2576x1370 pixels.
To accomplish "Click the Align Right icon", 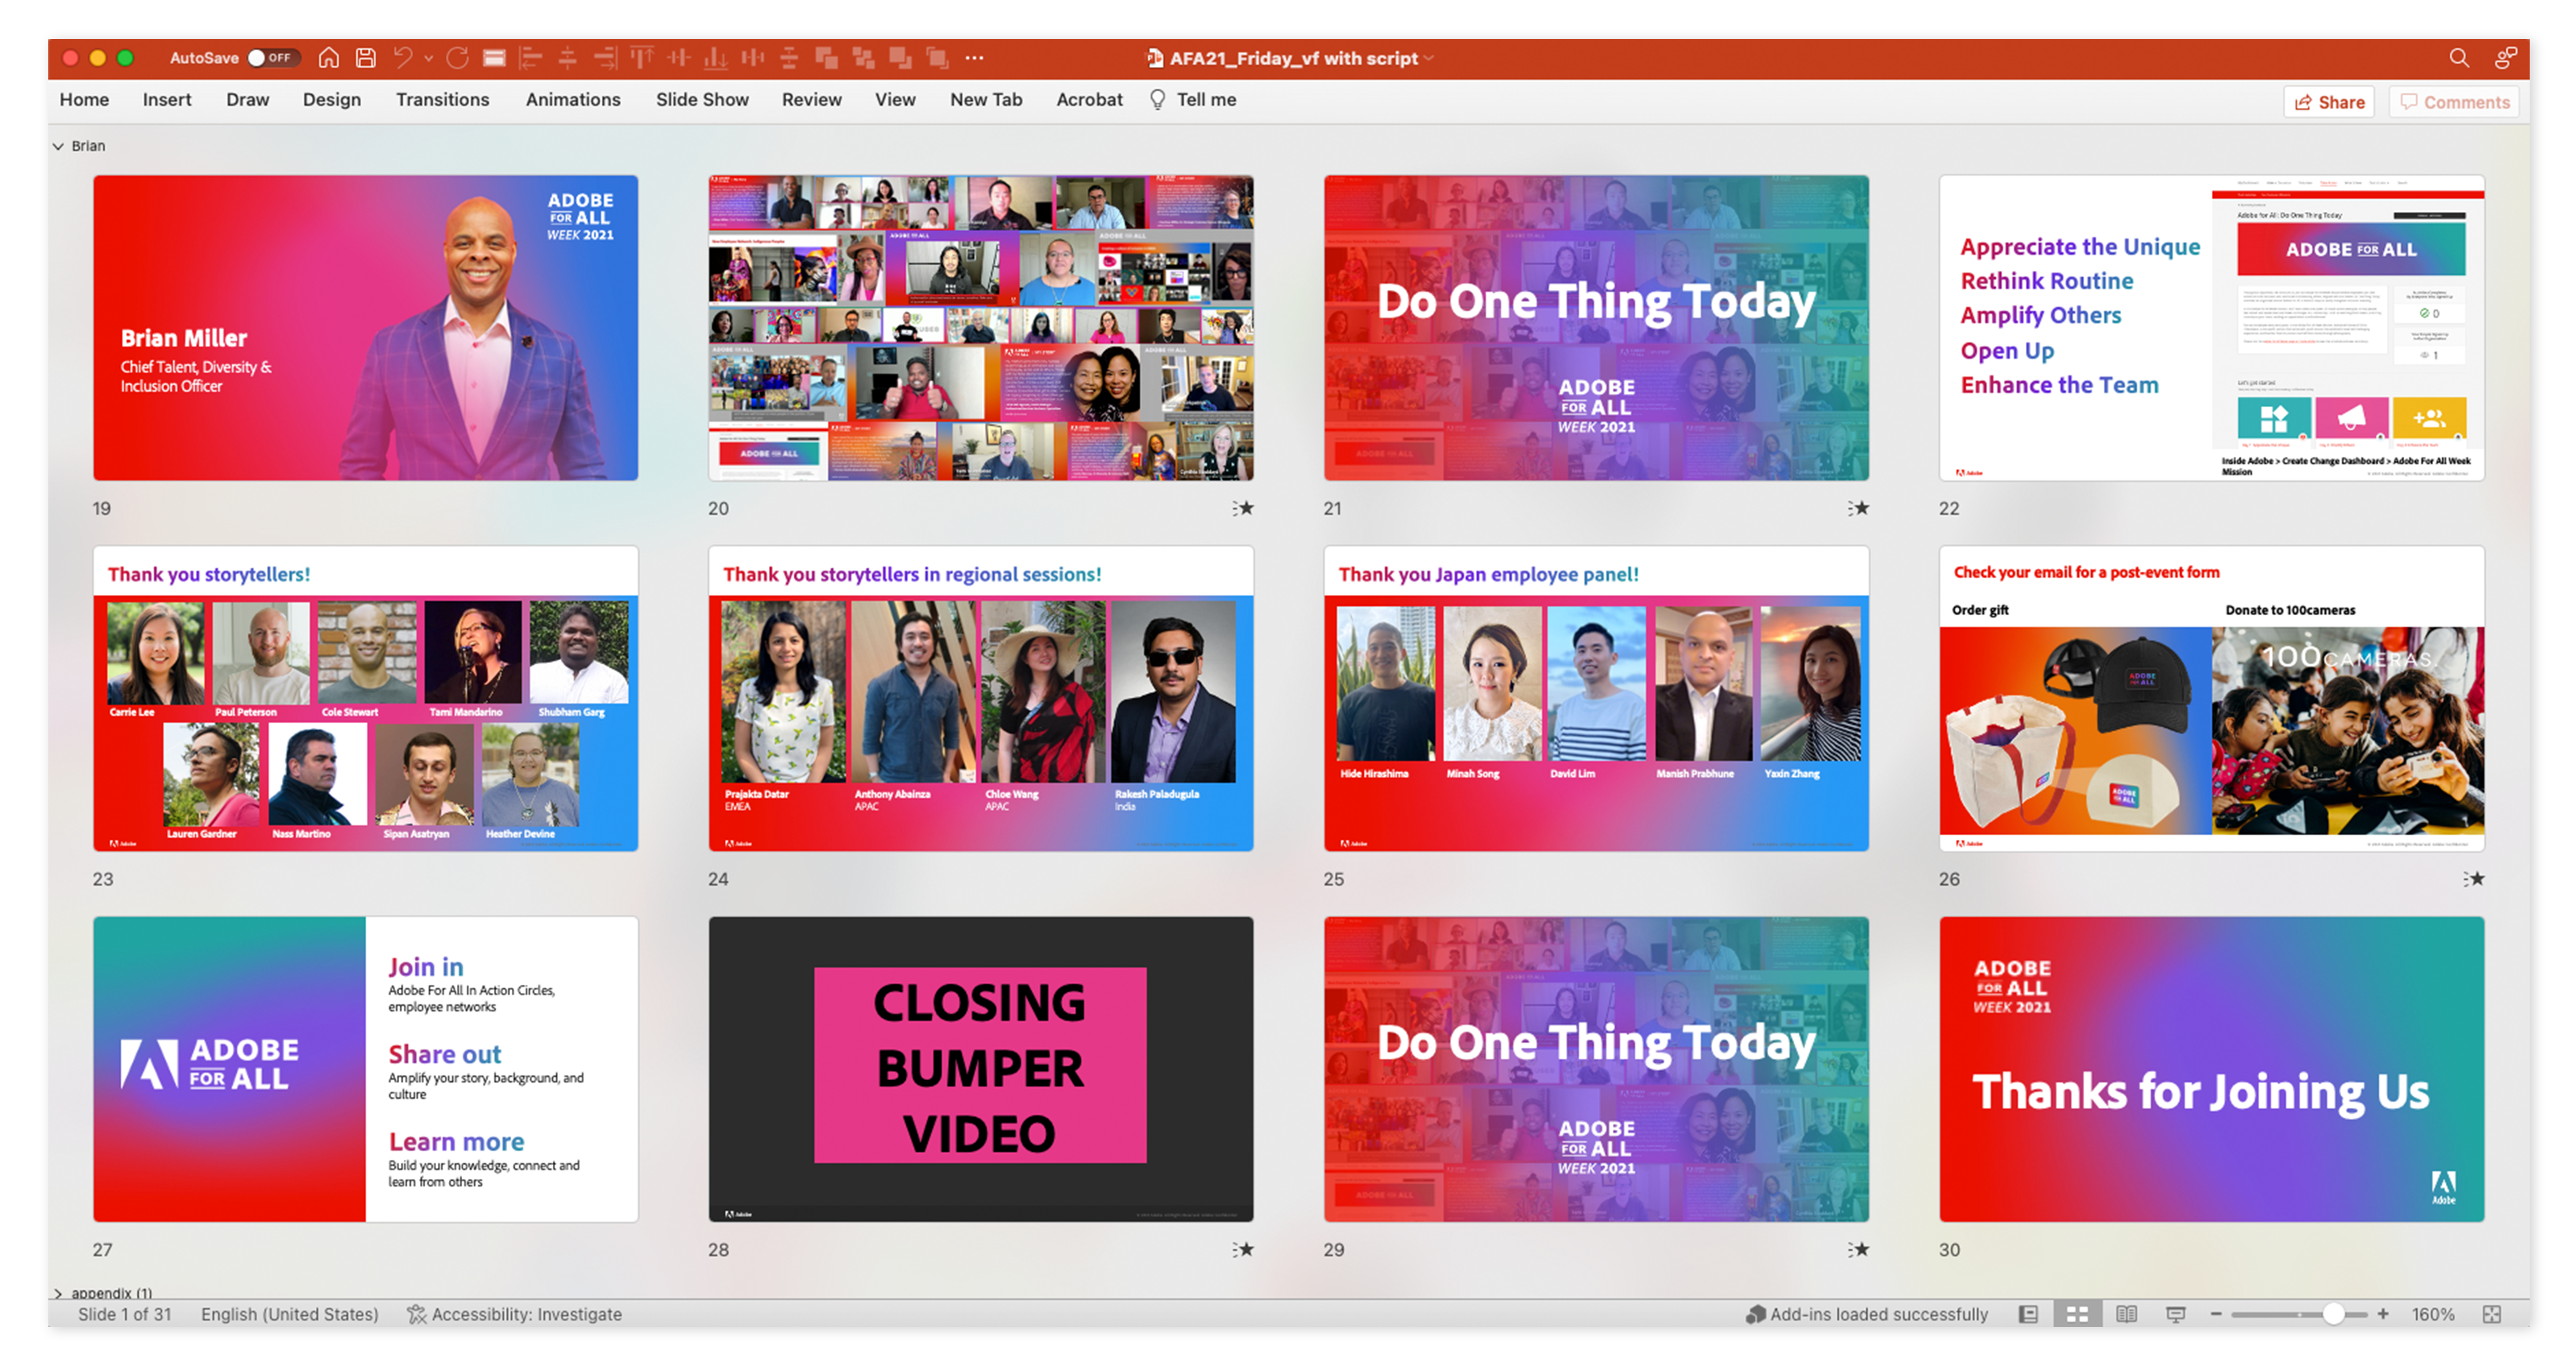I will pyautogui.click(x=605, y=58).
